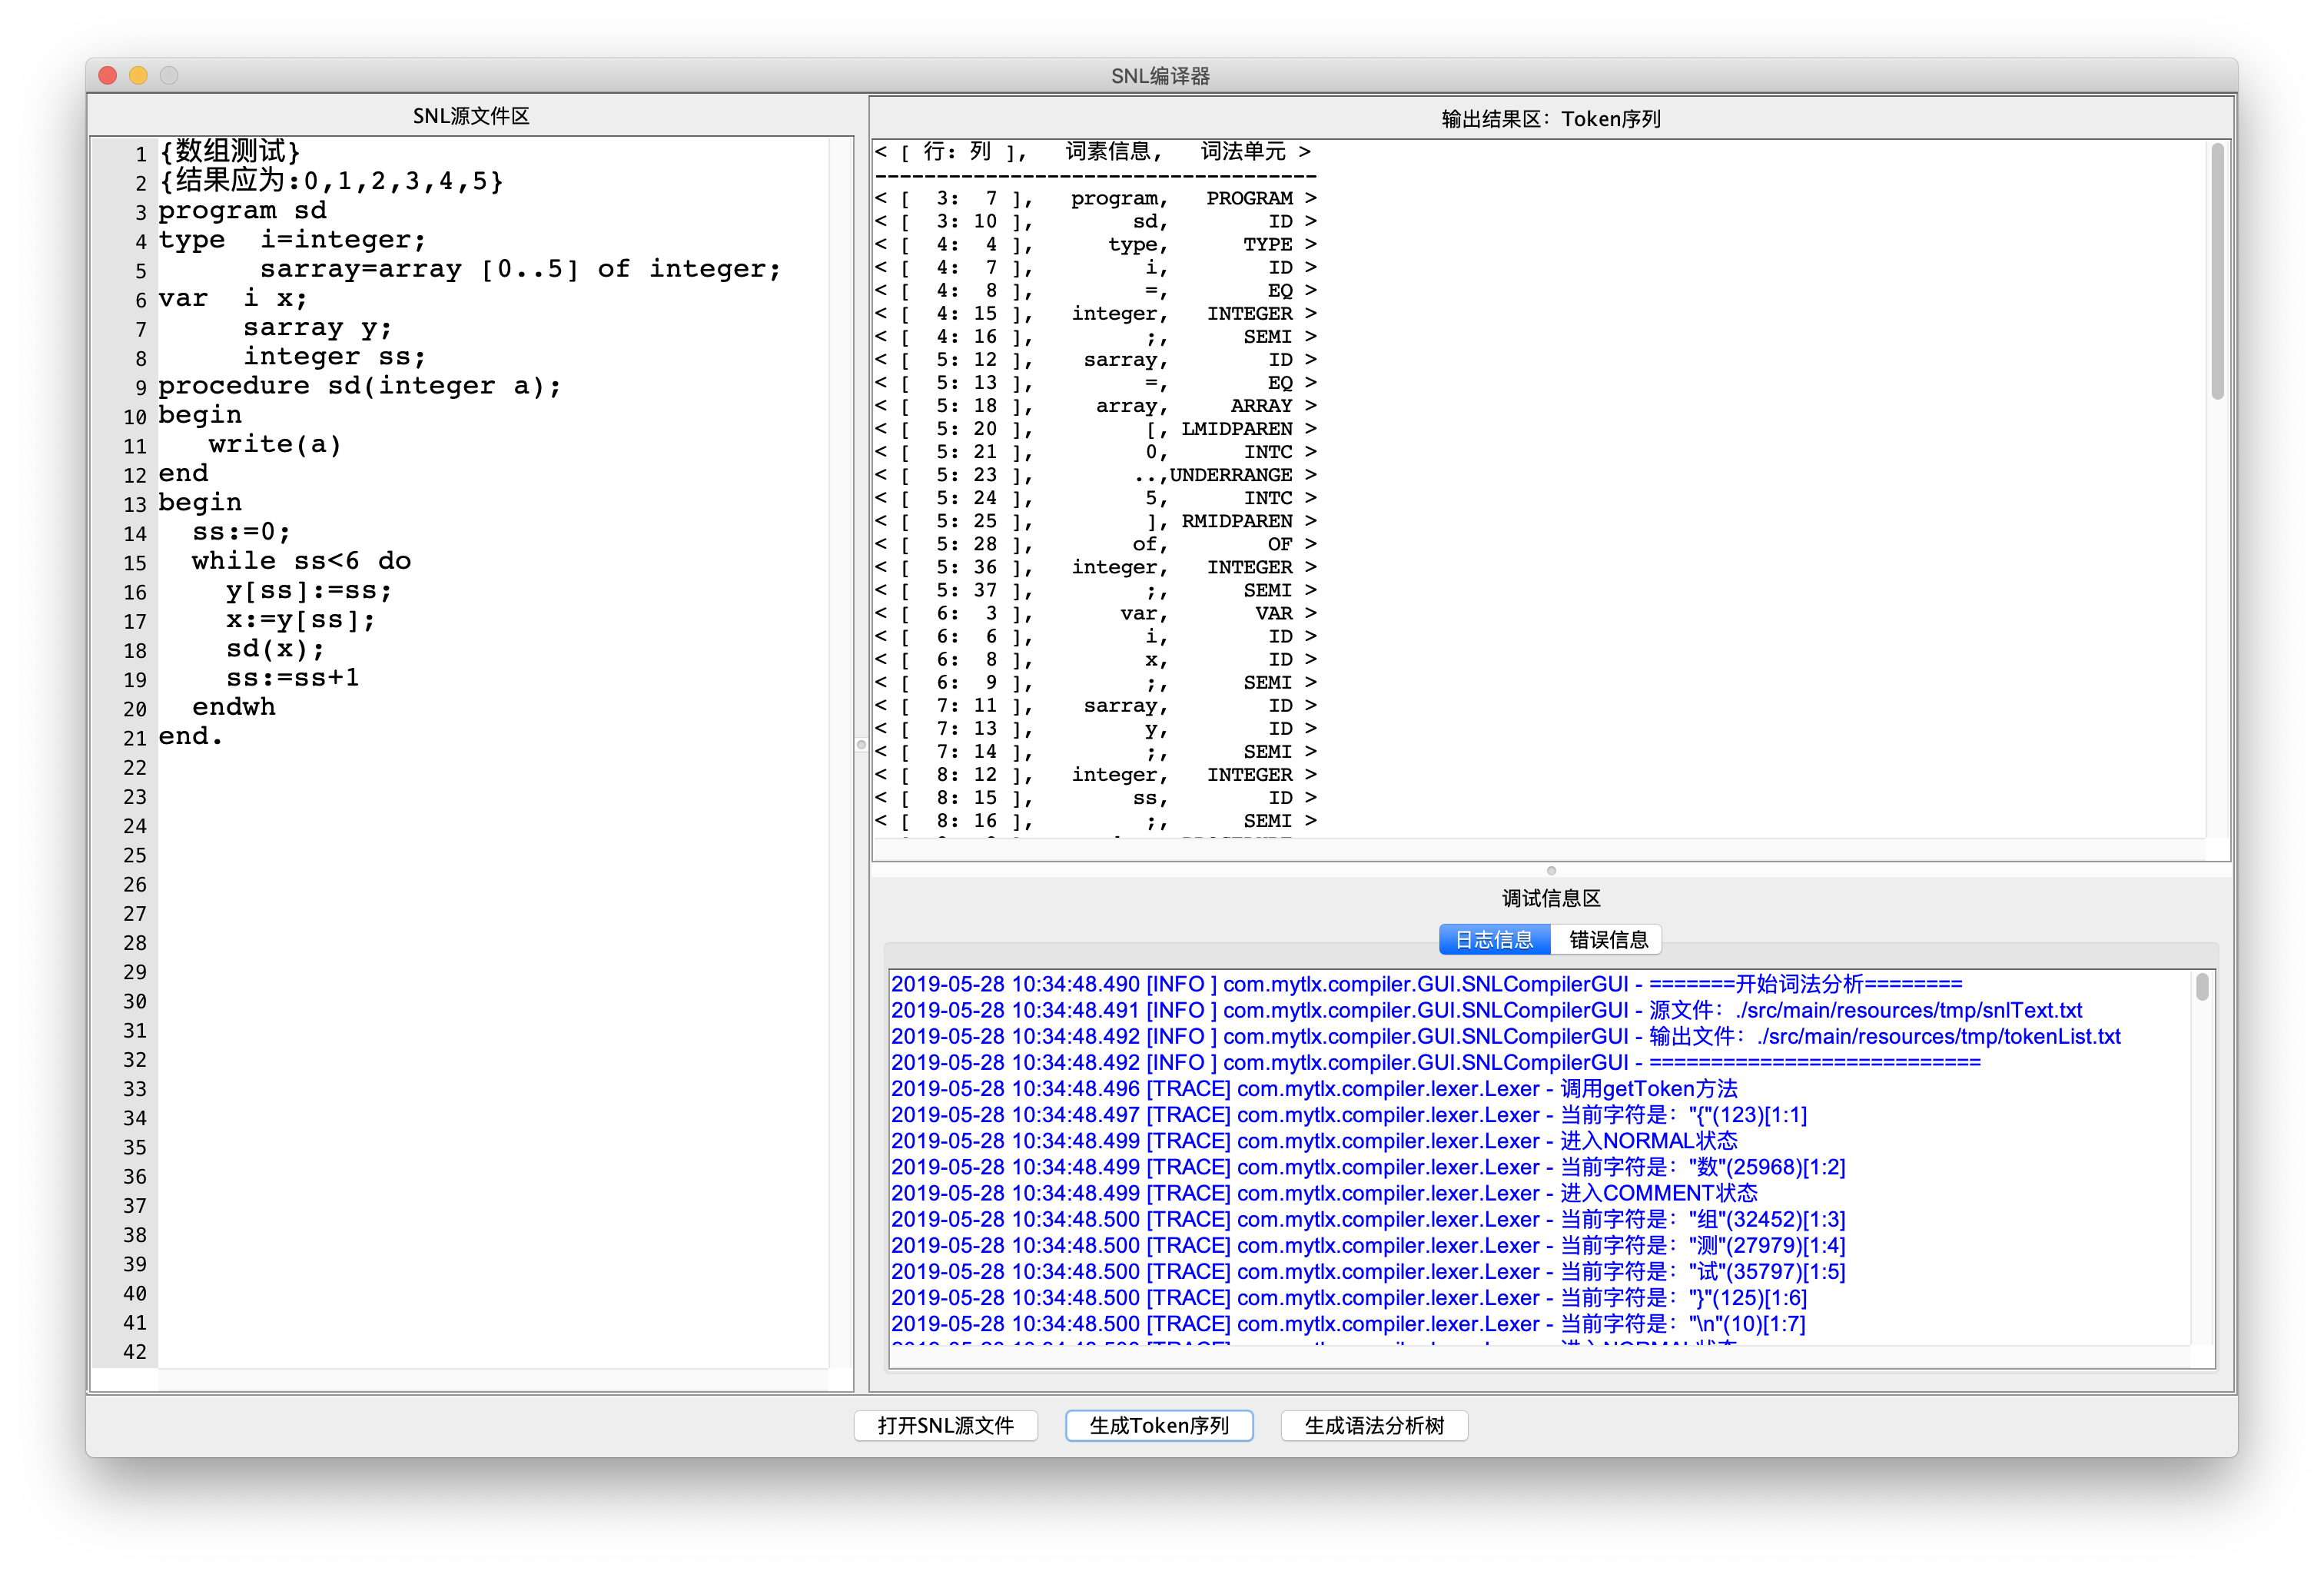Click token row 'array, ARRAY'
2324x1571 pixels.
[1095, 405]
